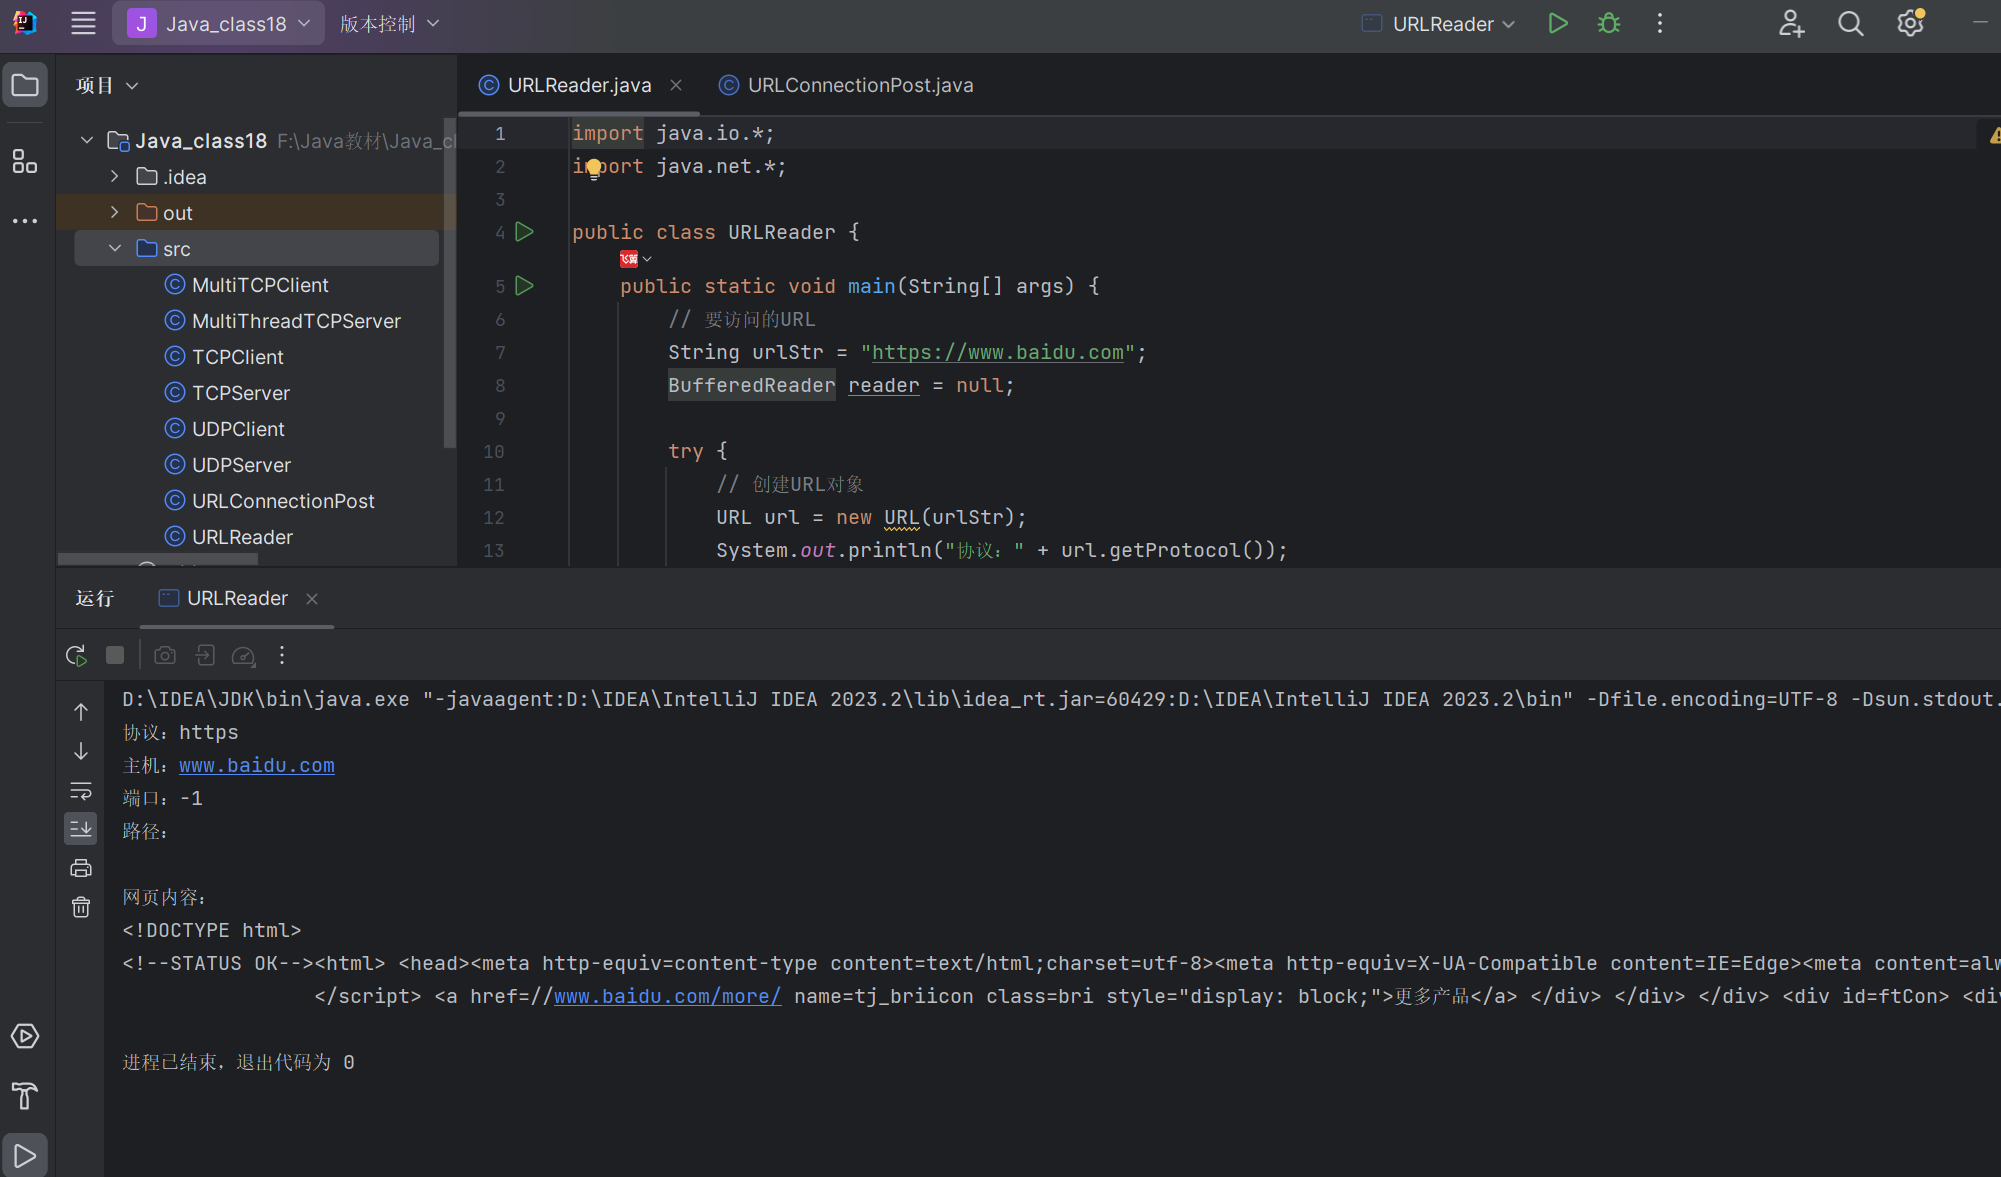The width and height of the screenshot is (2001, 1177).
Task: Open the Java_class18 project dropdown
Action: [x=219, y=24]
